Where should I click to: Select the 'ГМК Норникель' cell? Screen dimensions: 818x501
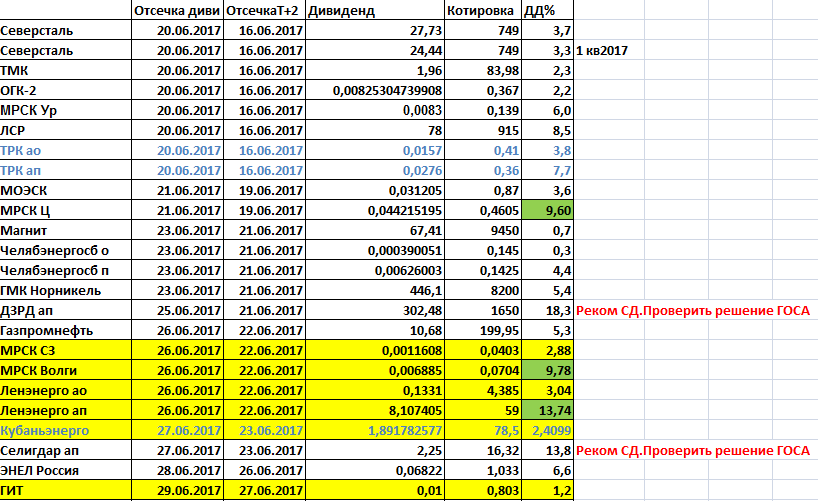pos(66,290)
